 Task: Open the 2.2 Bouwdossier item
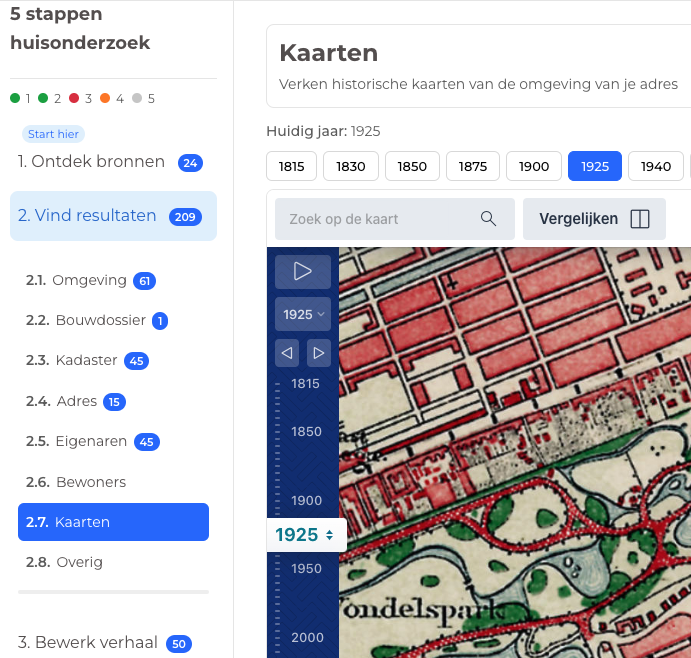97,321
